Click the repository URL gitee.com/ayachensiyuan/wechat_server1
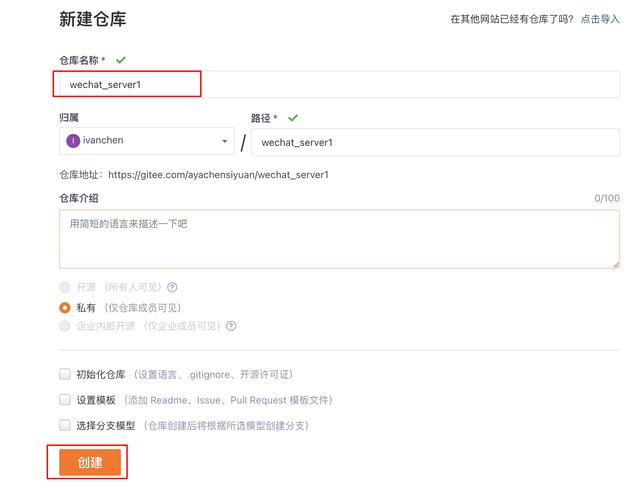This screenshot has width=640, height=488. click(x=218, y=175)
